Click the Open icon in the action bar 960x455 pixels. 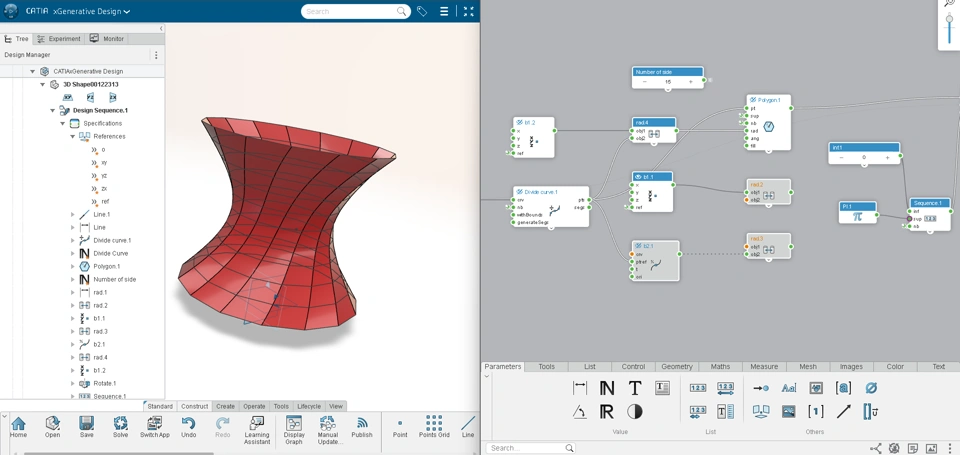[52, 423]
